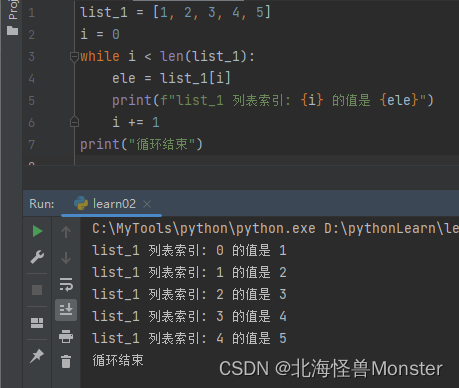The height and width of the screenshot is (388, 459).
Task: Click the Up stack trace arrow
Action: coord(66,232)
